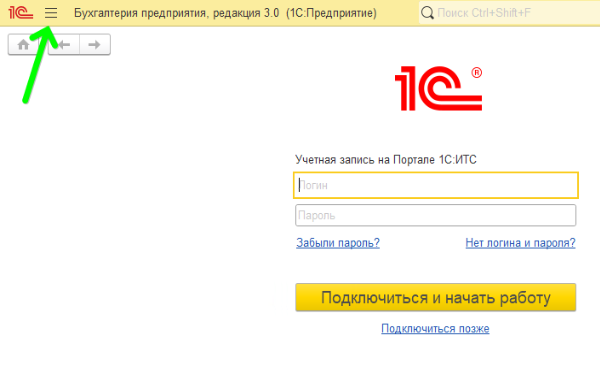This screenshot has height=378, width=601.
Task: Click title Бухгалтерия предприятия, редакция 3.0
Action: (x=176, y=13)
